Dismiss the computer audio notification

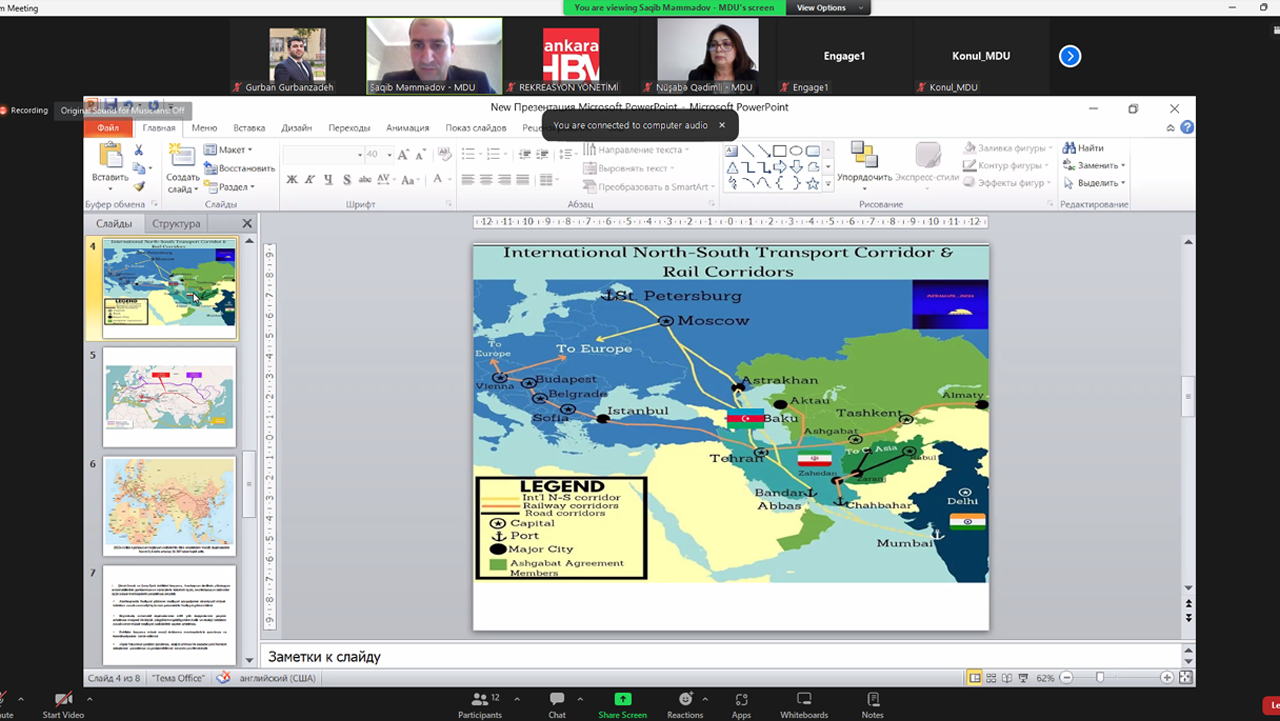tap(722, 125)
